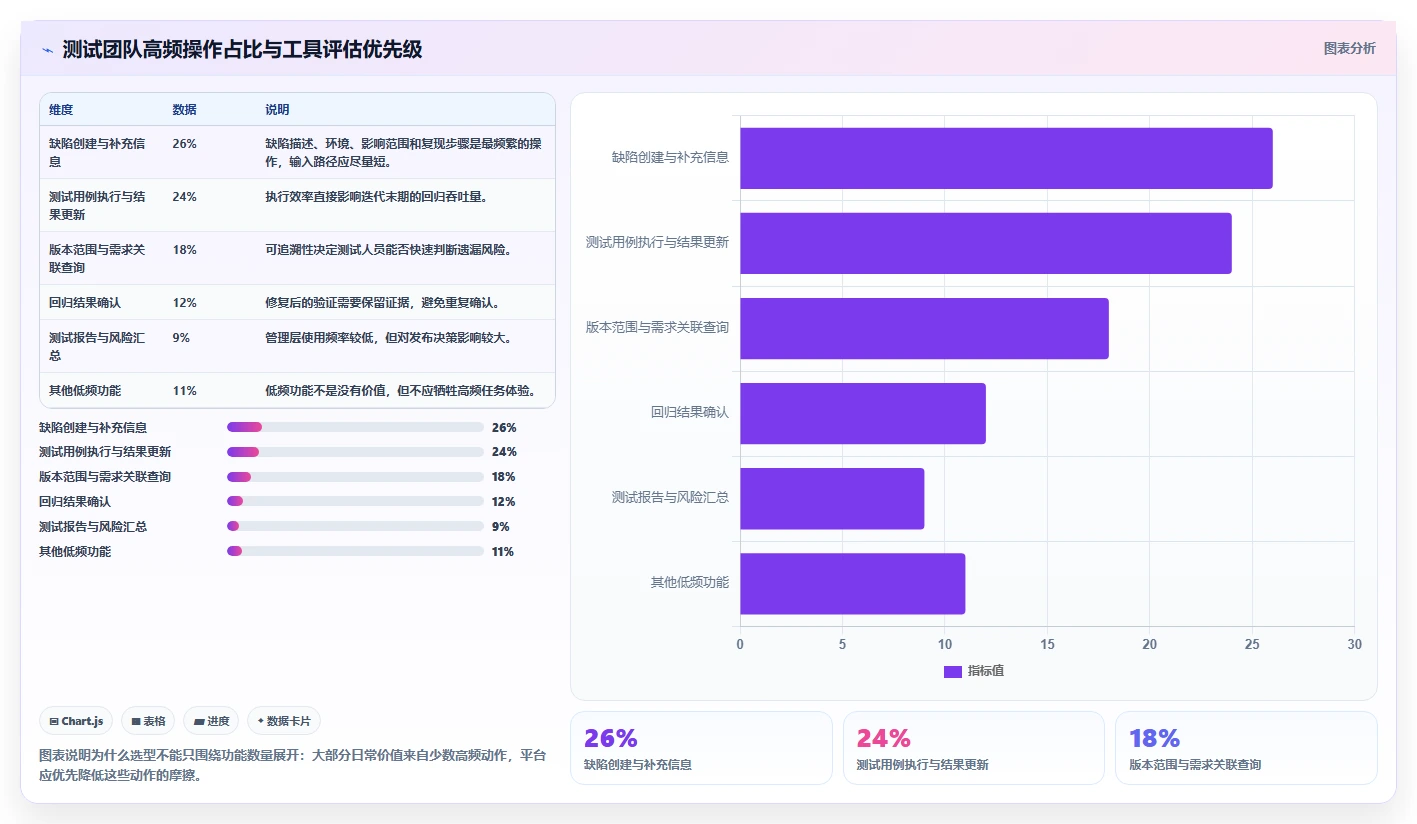Image resolution: width=1417 pixels, height=824 pixels.
Task: Click the progress bar for 测试报告与风险汇总
Action: pos(355,526)
